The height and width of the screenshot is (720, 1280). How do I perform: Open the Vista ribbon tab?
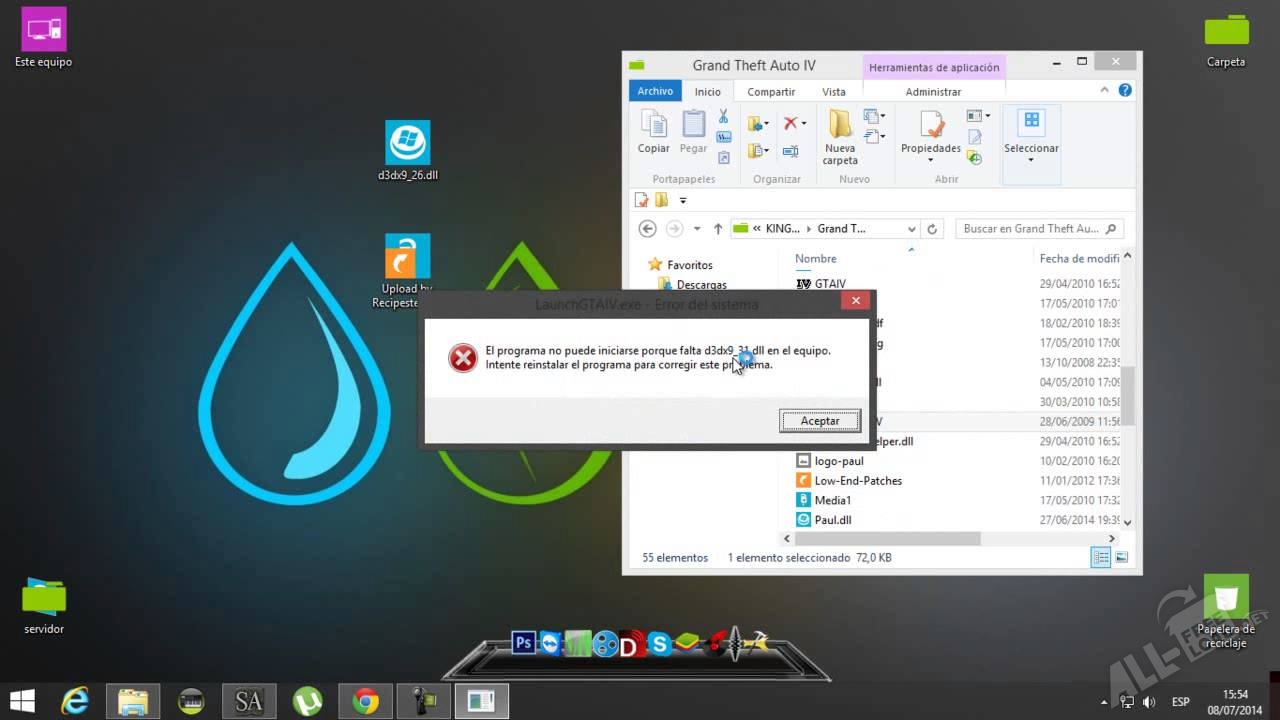(833, 91)
